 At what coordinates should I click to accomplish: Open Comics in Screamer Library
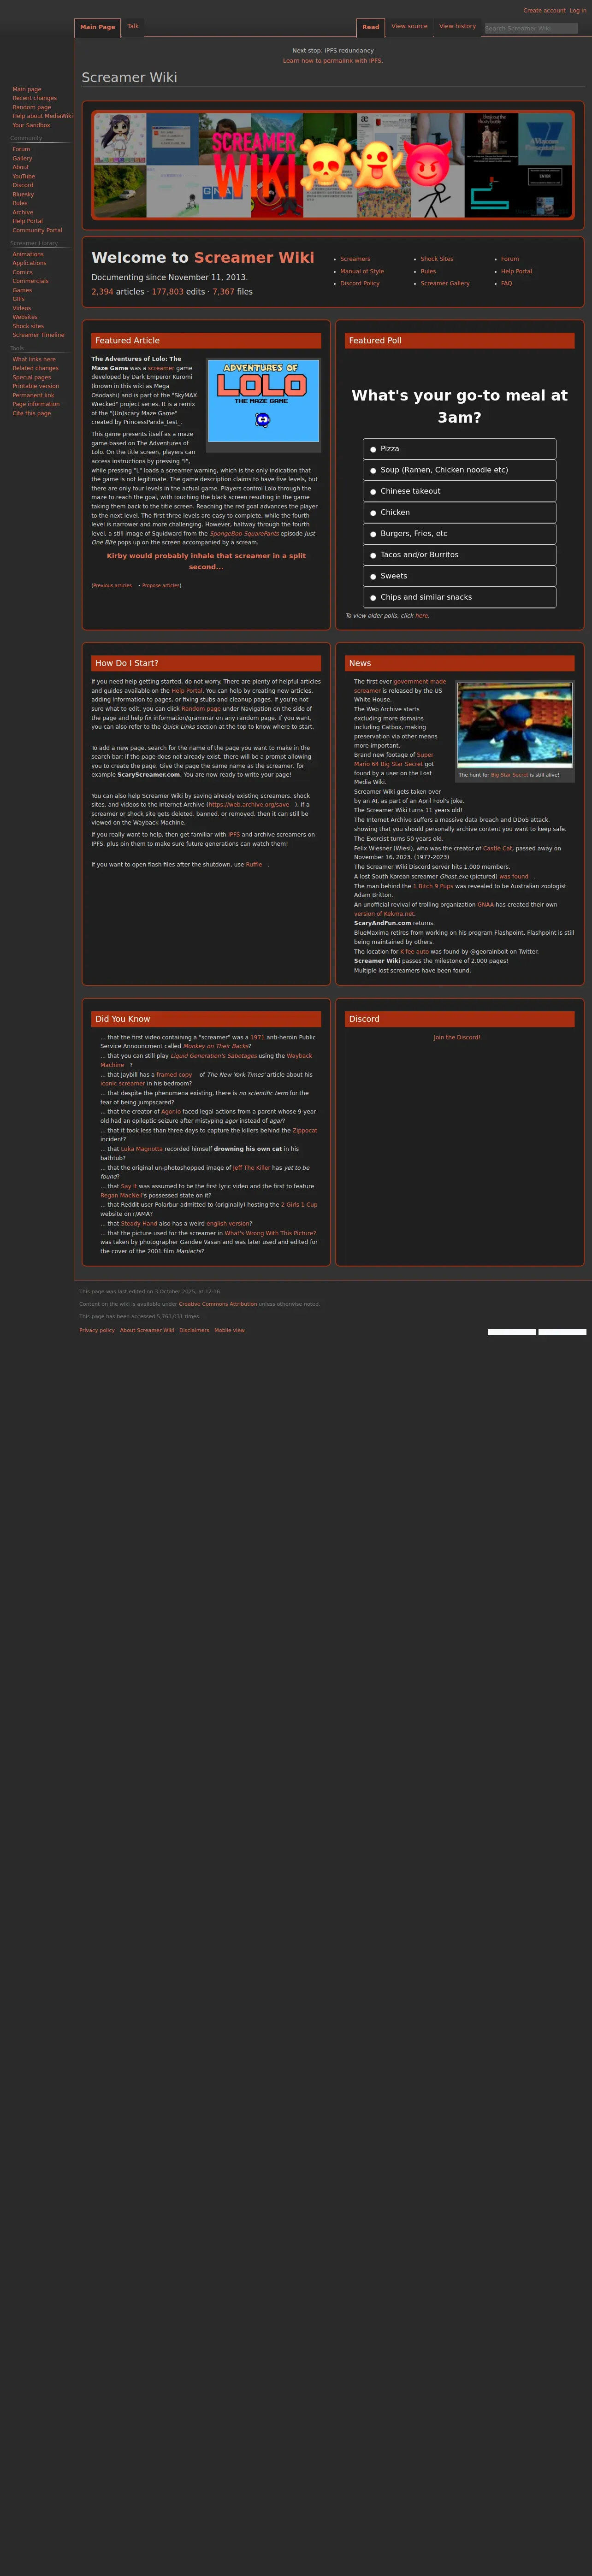pos(22,272)
